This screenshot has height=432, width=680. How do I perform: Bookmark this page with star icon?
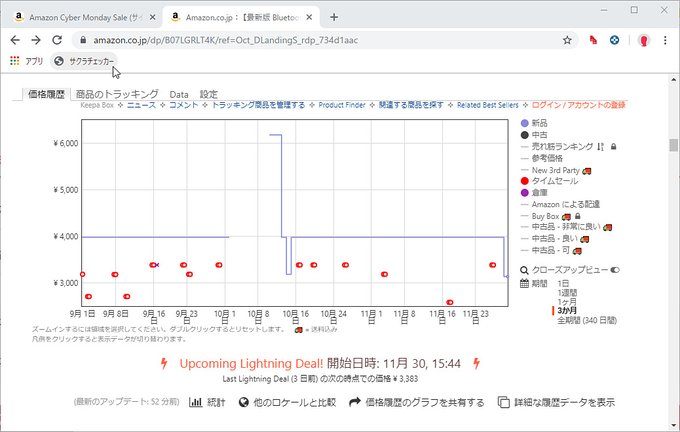(x=567, y=40)
